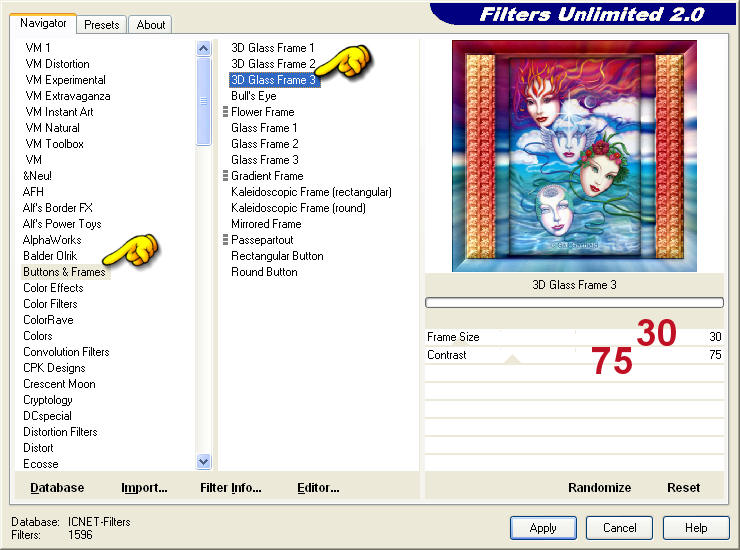Select the Balder Olrik category

[50, 256]
